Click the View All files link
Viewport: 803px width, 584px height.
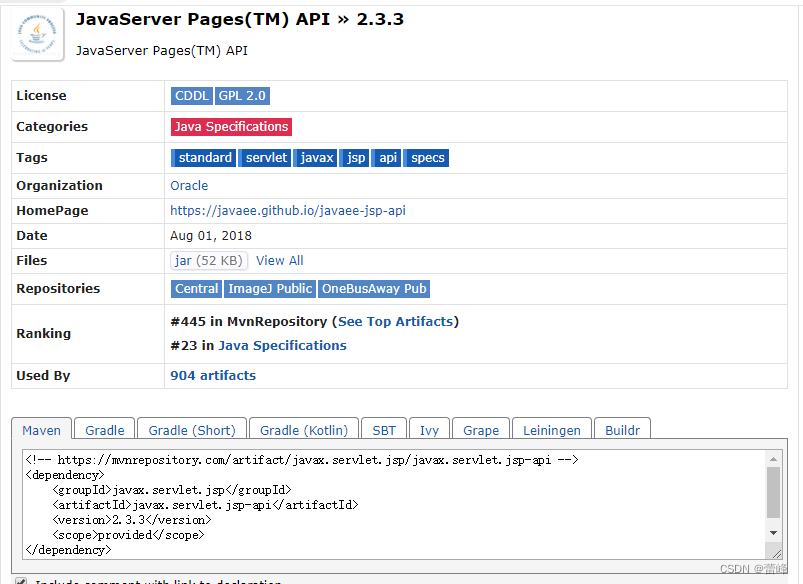pyautogui.click(x=280, y=261)
